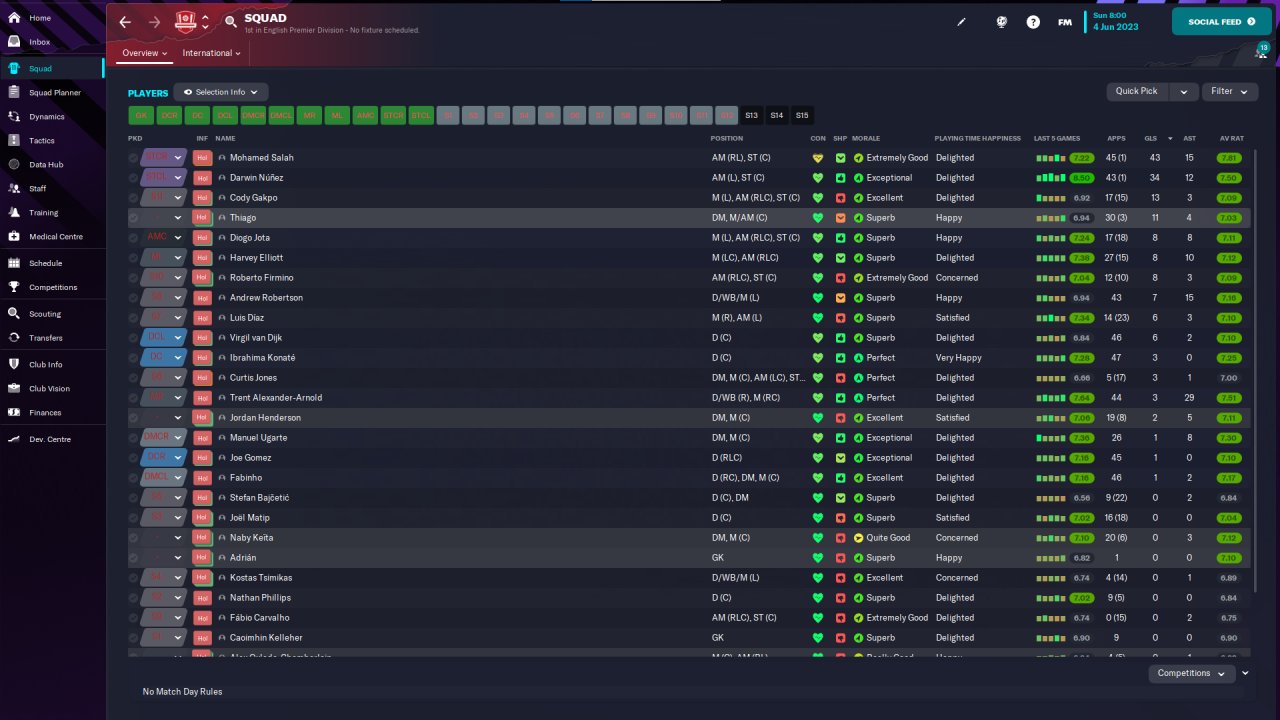Open position dropdown for Mohamed Salah
The width and height of the screenshot is (1280, 720).
(x=178, y=158)
